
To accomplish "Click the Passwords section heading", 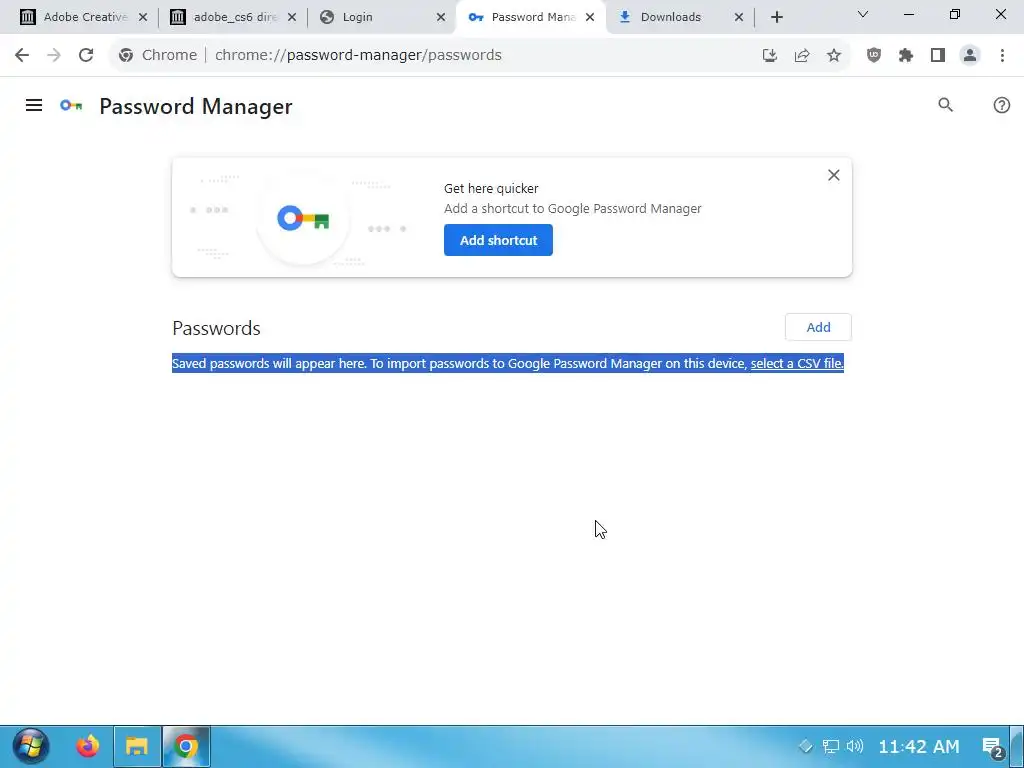I will pos(216,328).
